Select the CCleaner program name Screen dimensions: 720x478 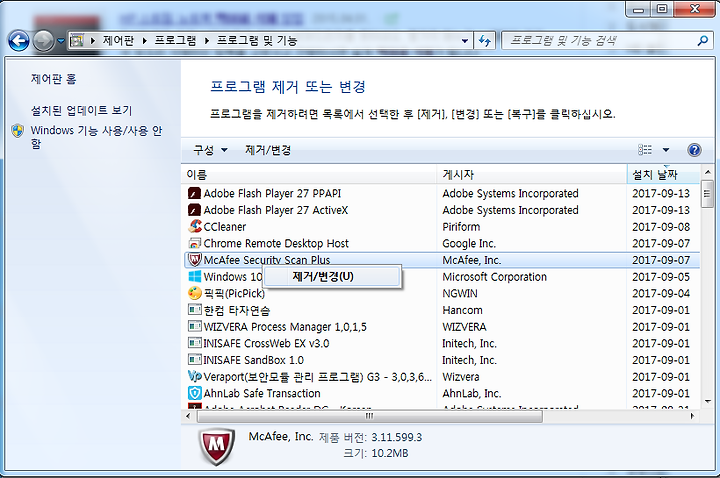tap(225, 227)
